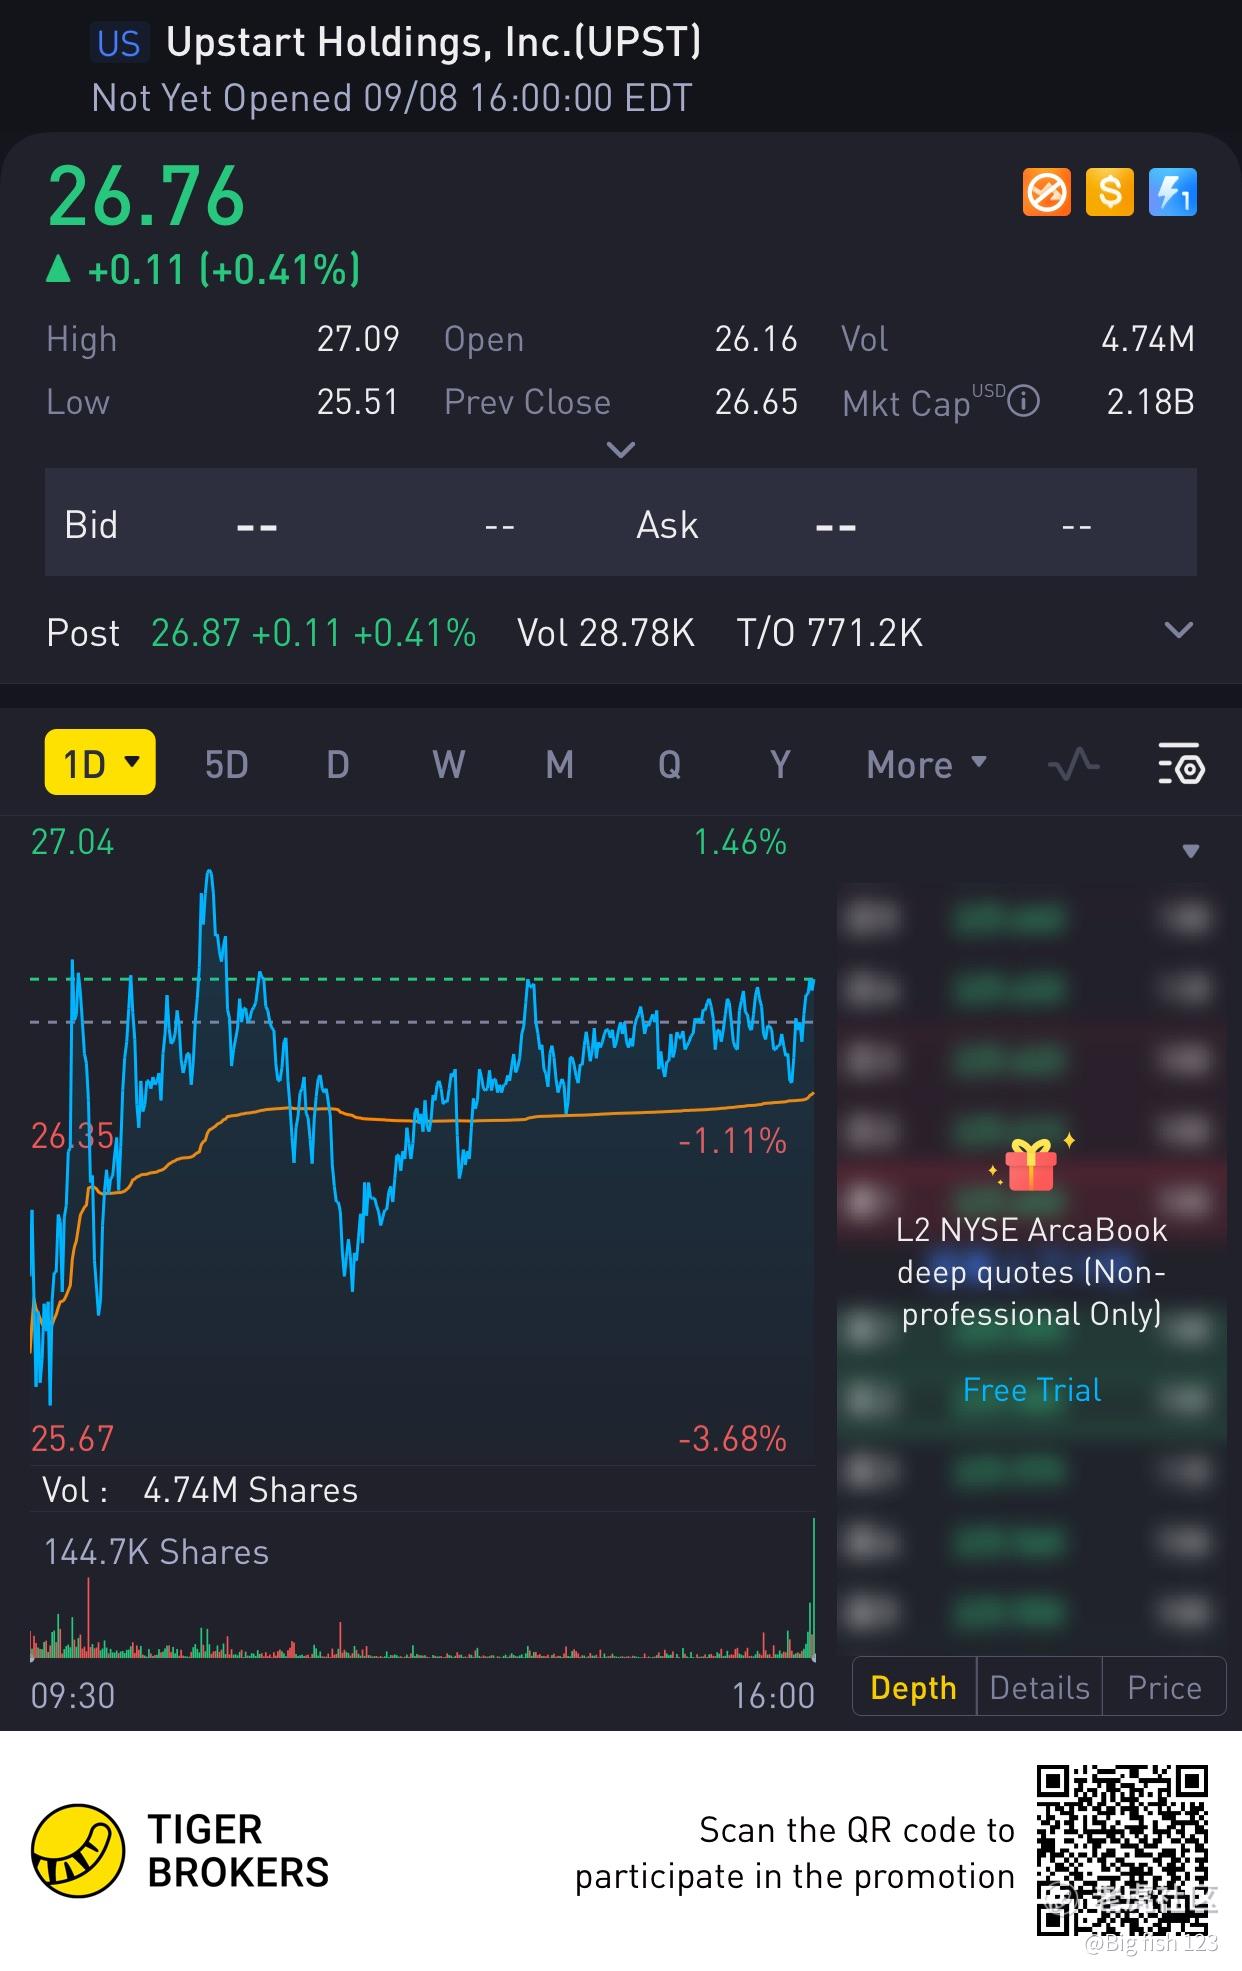The height and width of the screenshot is (1971, 1242).
Task: Expand the Post market row
Action: click(x=1179, y=631)
